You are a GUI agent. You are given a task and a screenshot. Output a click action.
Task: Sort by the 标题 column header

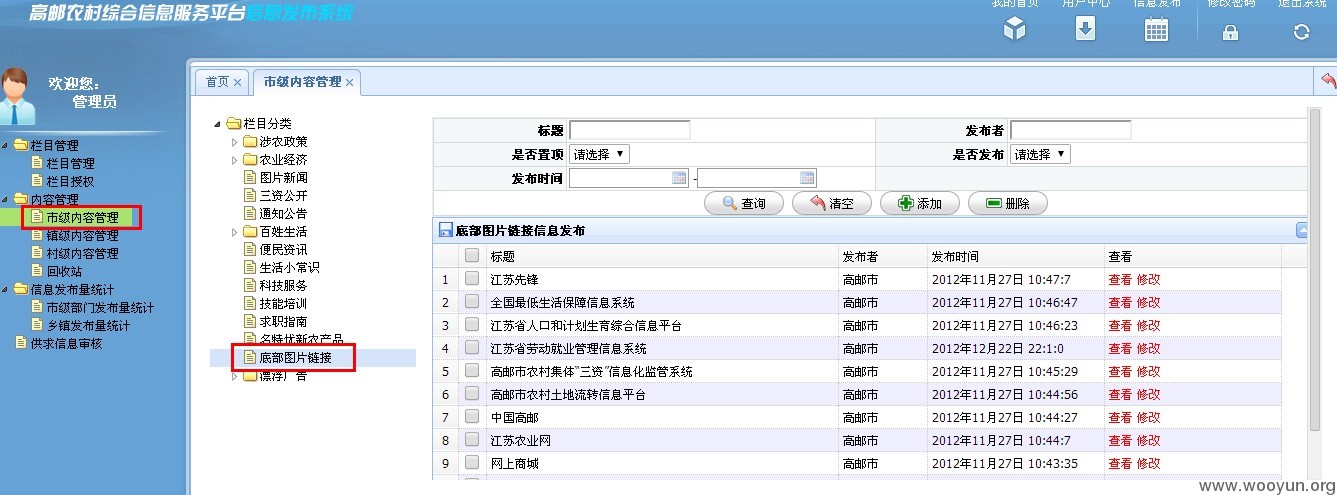(x=662, y=257)
